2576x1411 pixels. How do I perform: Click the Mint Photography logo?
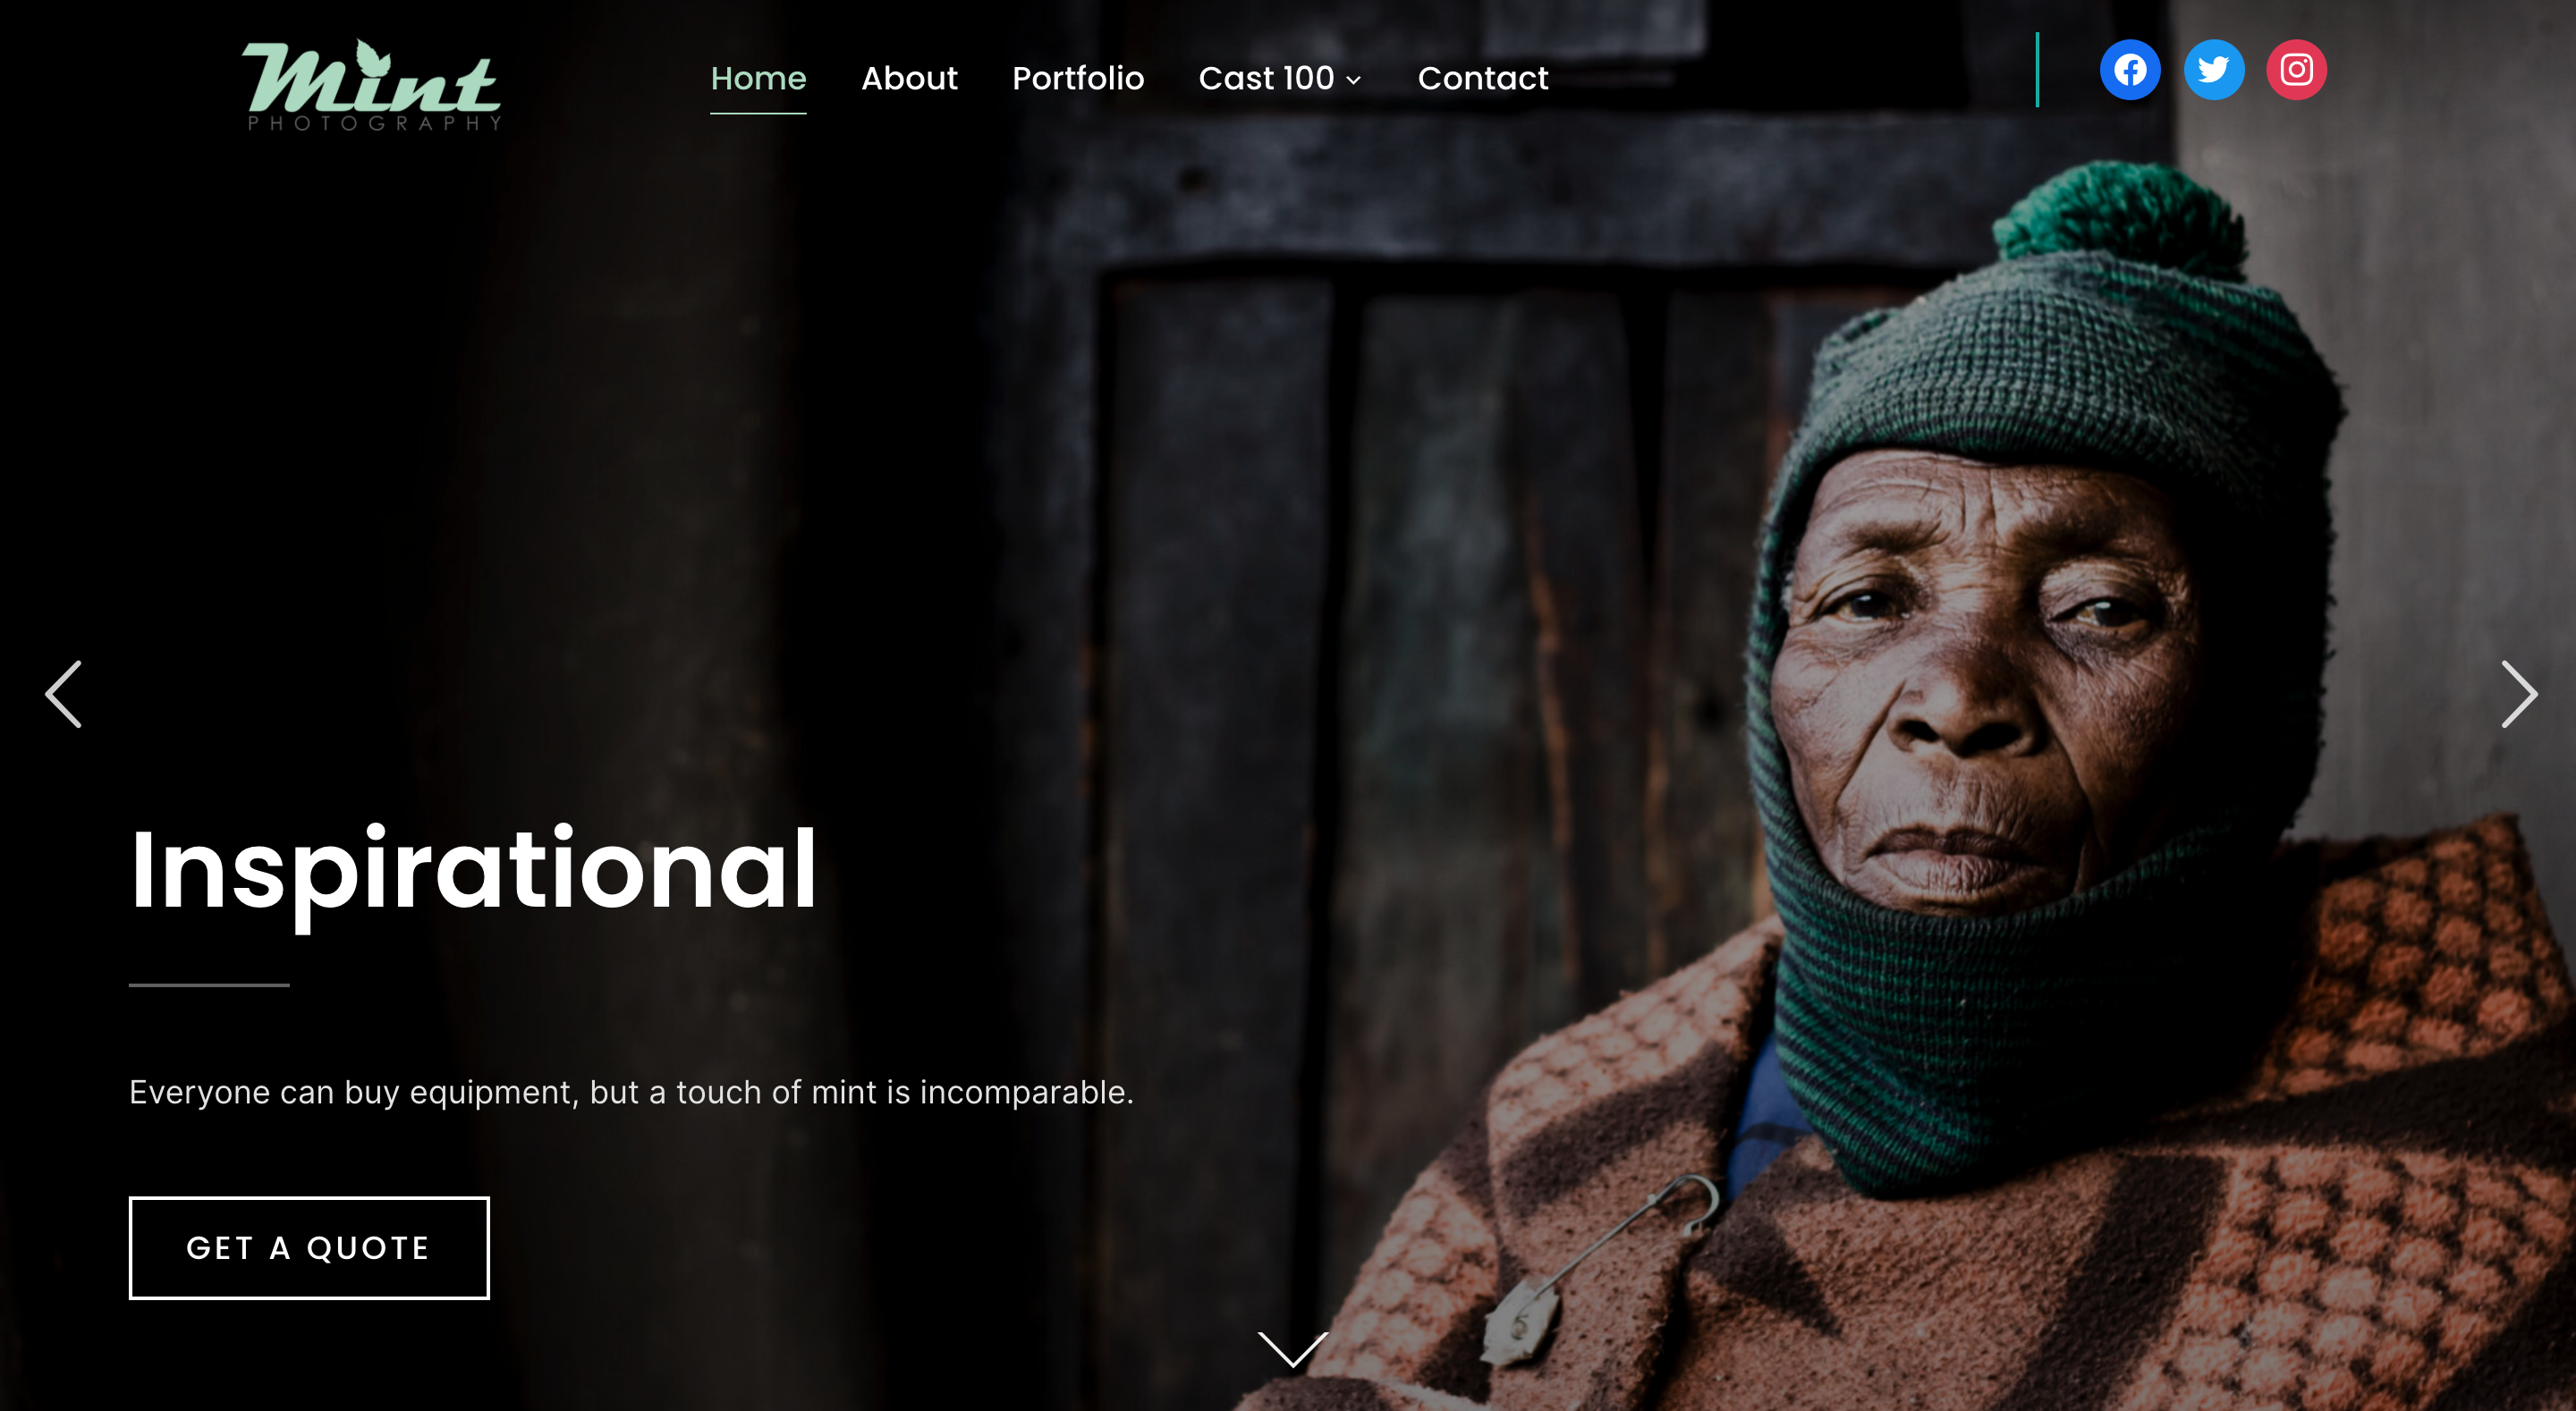371,84
